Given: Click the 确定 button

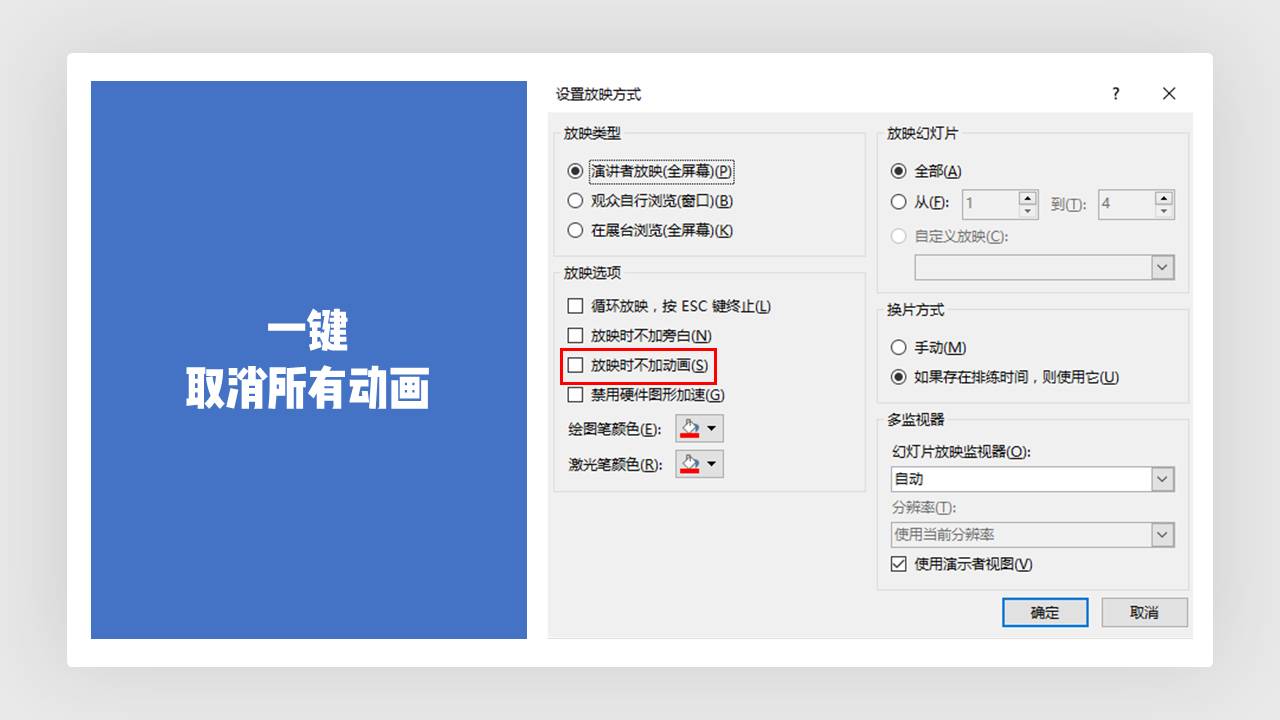Looking at the screenshot, I should tap(1045, 613).
